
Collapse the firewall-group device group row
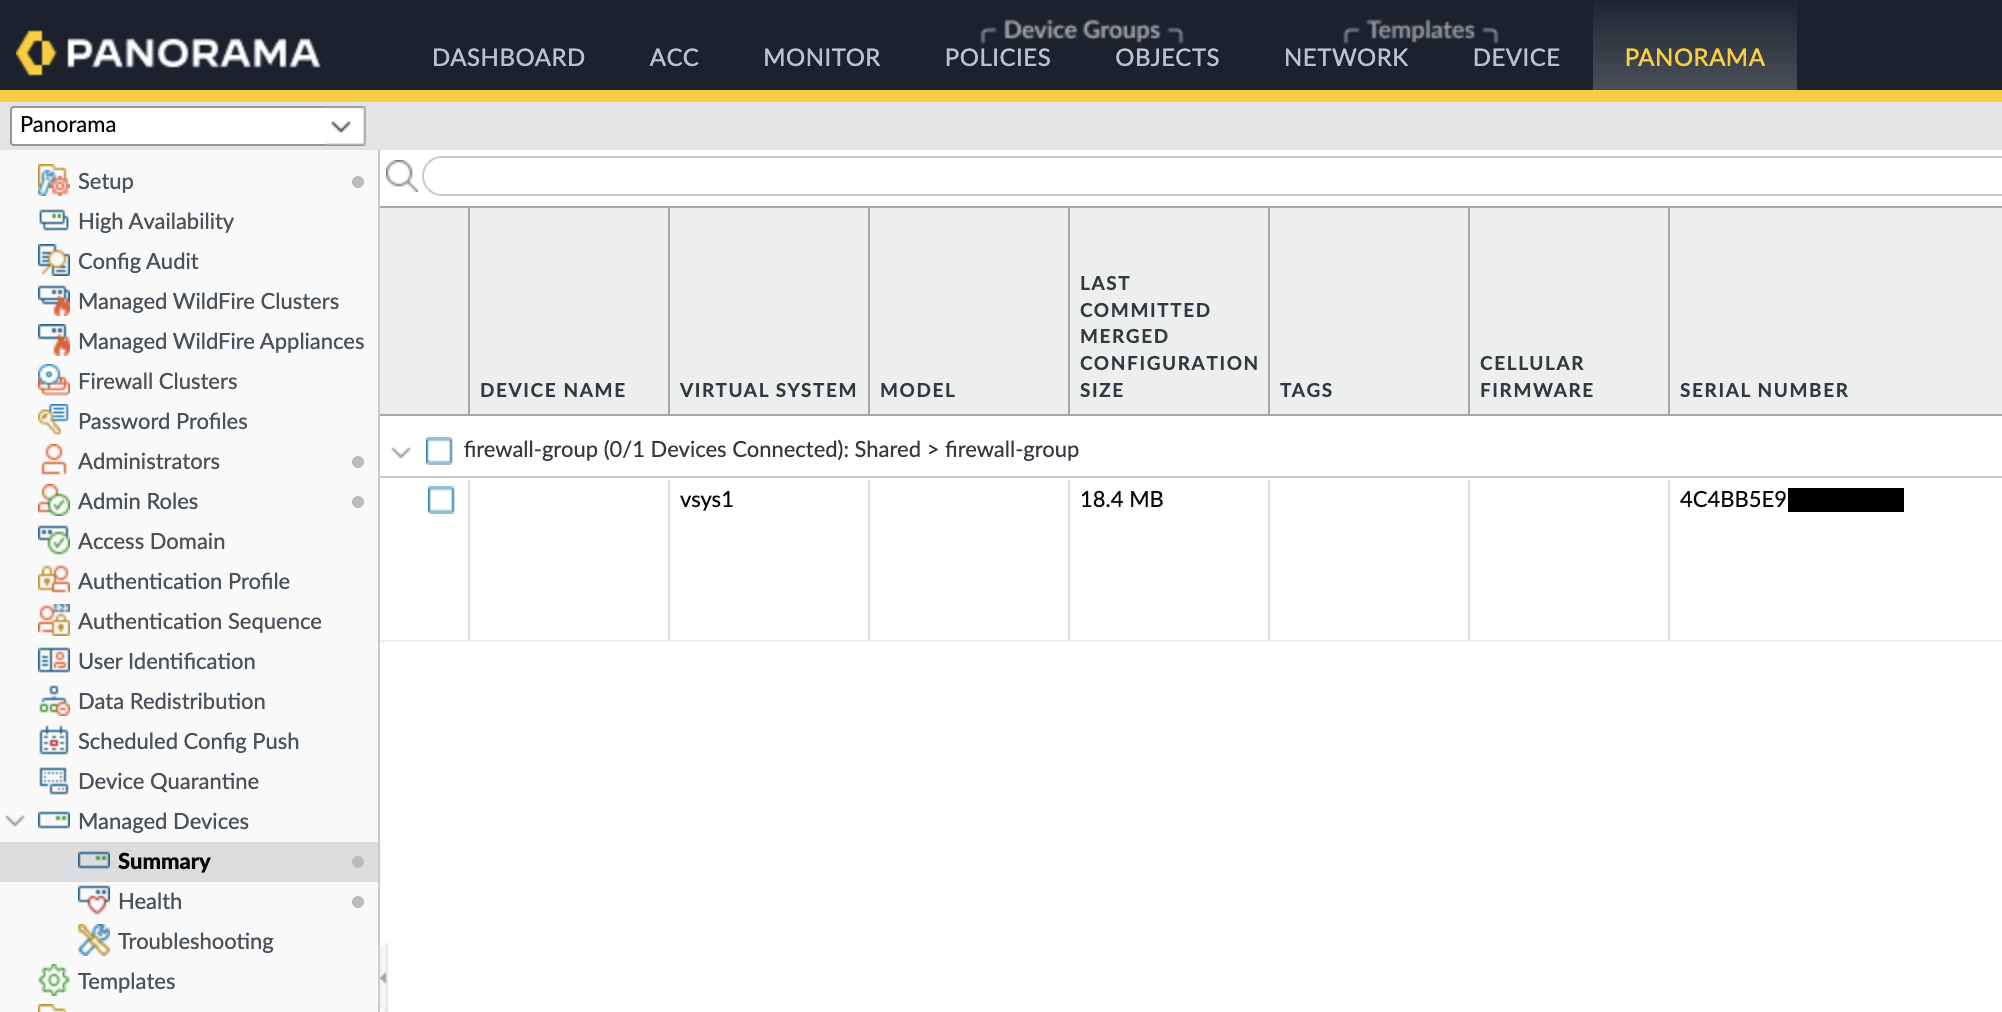(401, 452)
